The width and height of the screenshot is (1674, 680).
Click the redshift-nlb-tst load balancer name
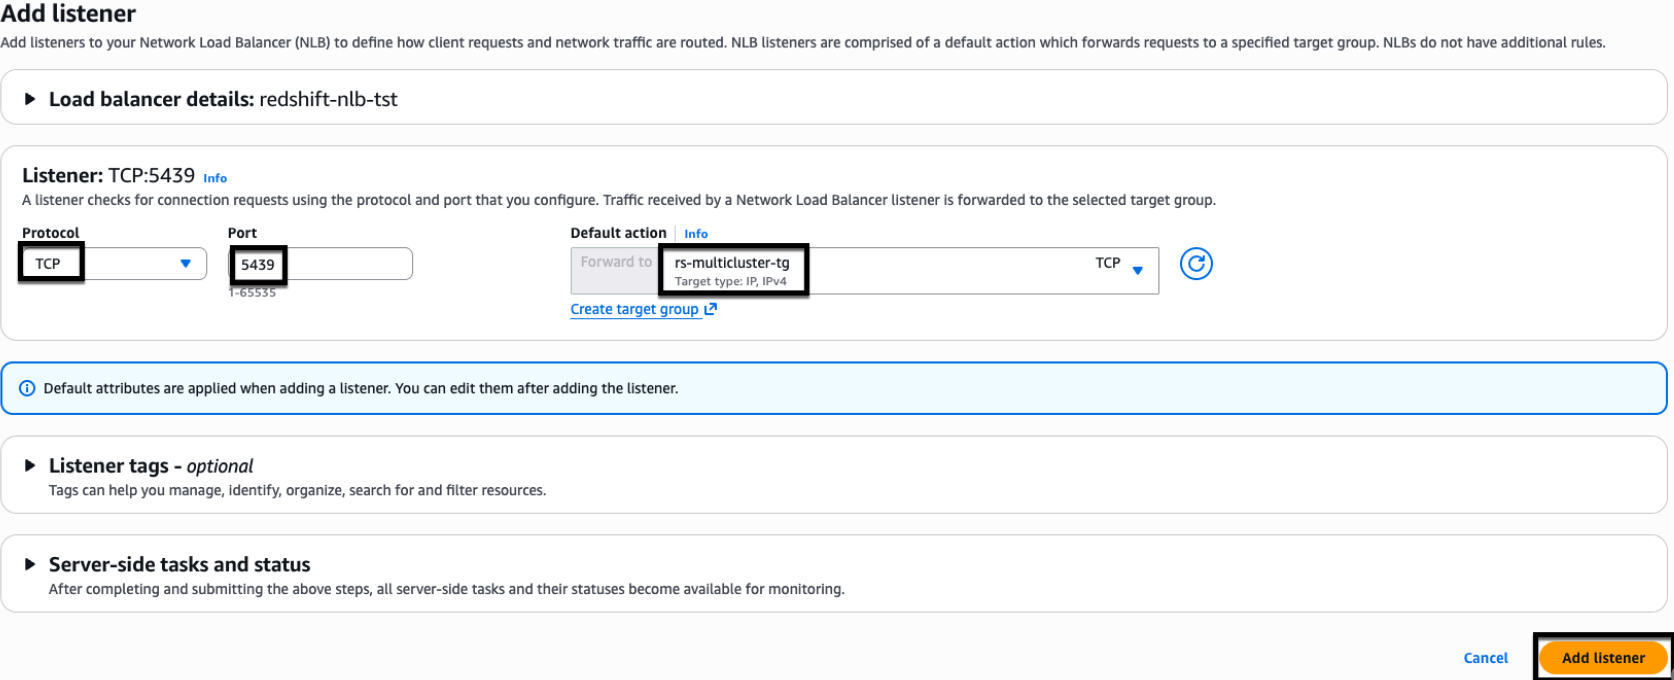click(x=328, y=99)
